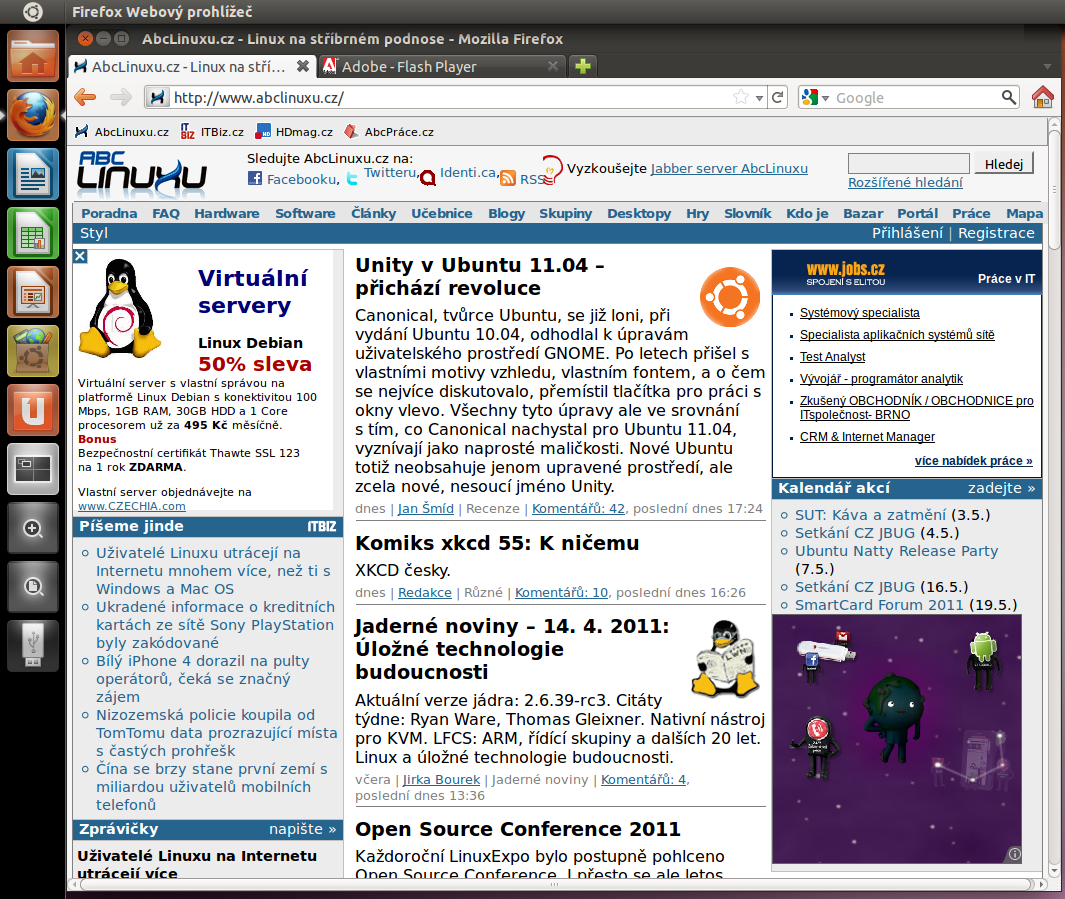Bookmark this page with the star
This screenshot has height=899, width=1065.
741,97
